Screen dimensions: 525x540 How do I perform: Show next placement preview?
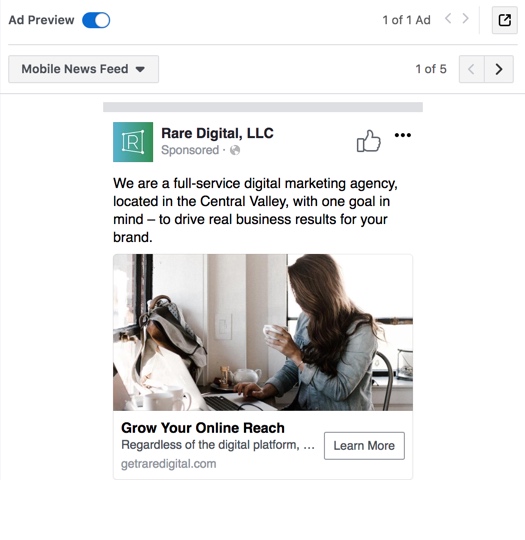(499, 69)
